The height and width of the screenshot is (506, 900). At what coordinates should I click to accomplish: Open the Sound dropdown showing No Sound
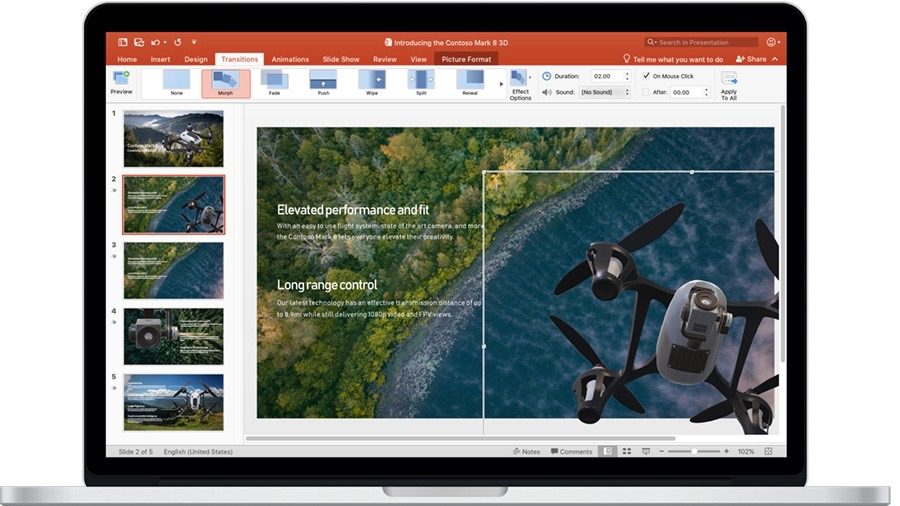pyautogui.click(x=605, y=92)
